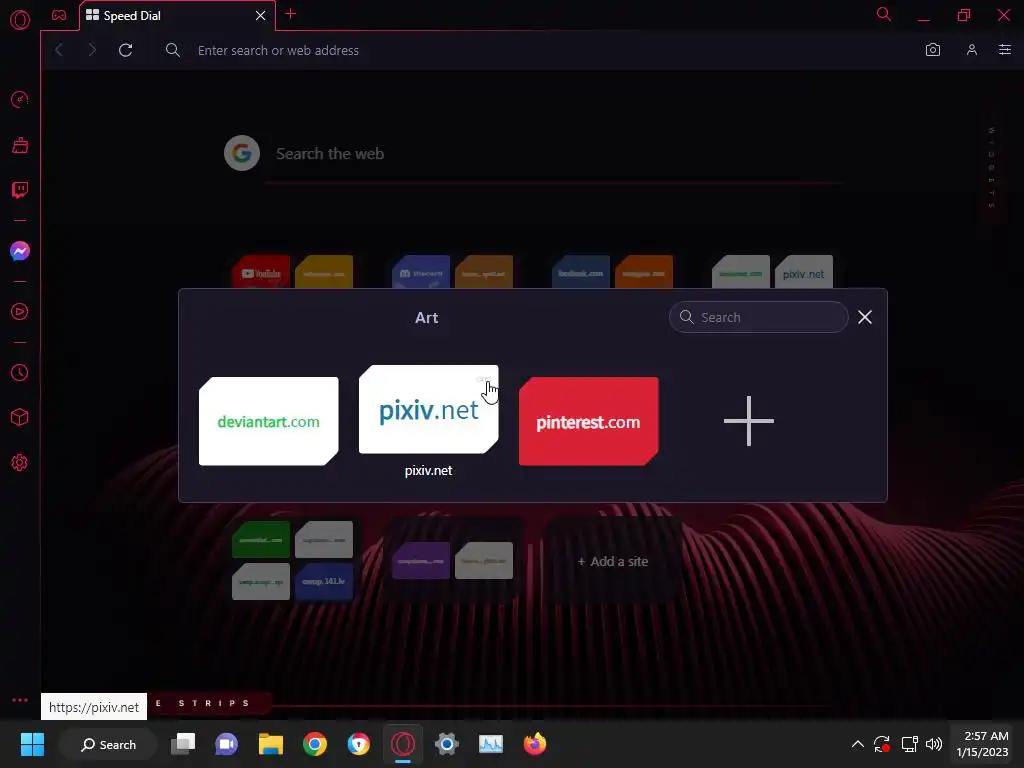Screen dimensions: 1024x768
Task: Open Twitch panel in sidebar
Action: [20, 190]
